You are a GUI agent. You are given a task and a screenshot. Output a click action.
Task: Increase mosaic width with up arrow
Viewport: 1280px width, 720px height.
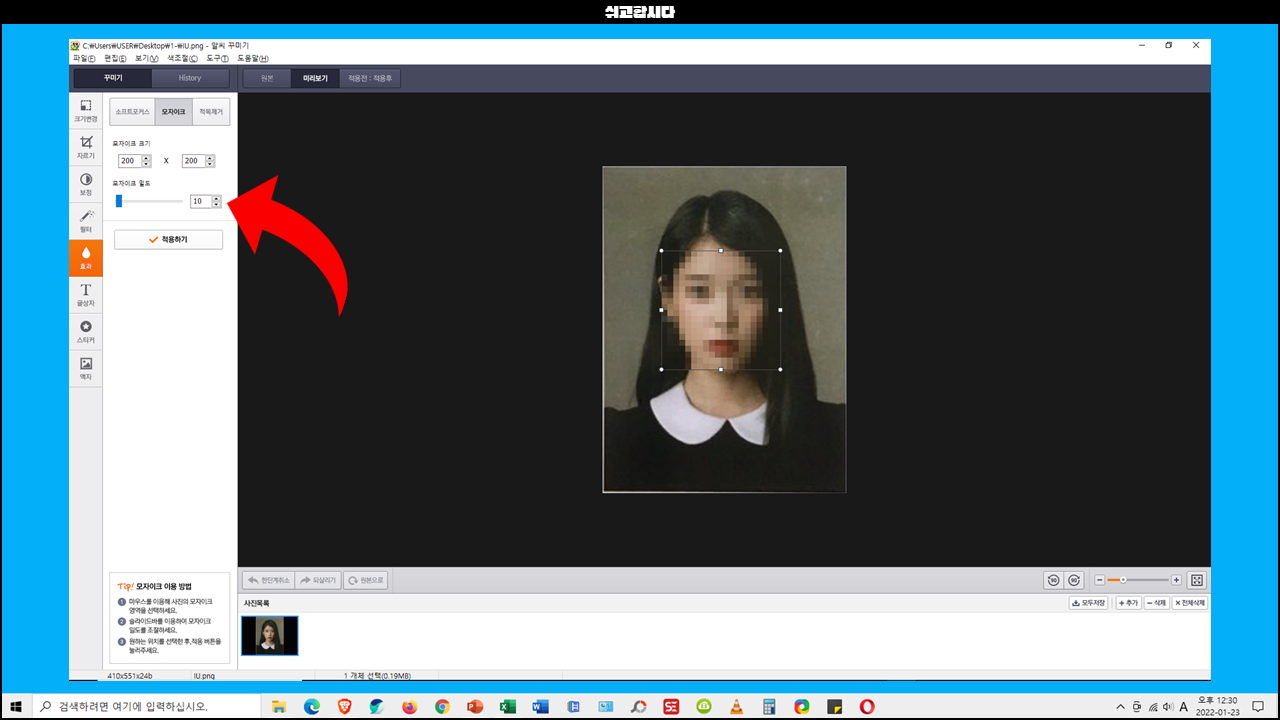pyautogui.click(x=147, y=158)
